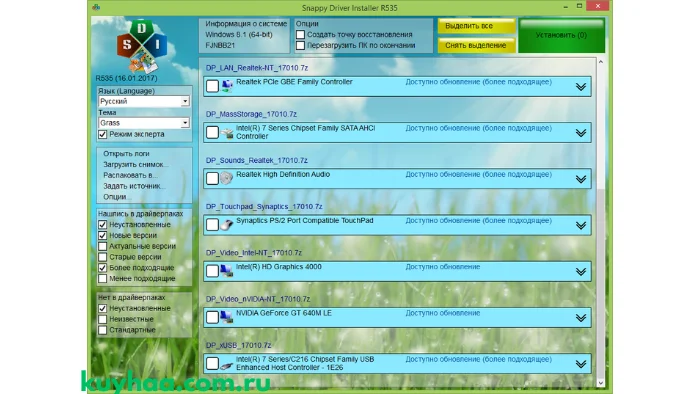Enable the Менее подходящие filter
This screenshot has height=394, width=700.
[x=103, y=278]
